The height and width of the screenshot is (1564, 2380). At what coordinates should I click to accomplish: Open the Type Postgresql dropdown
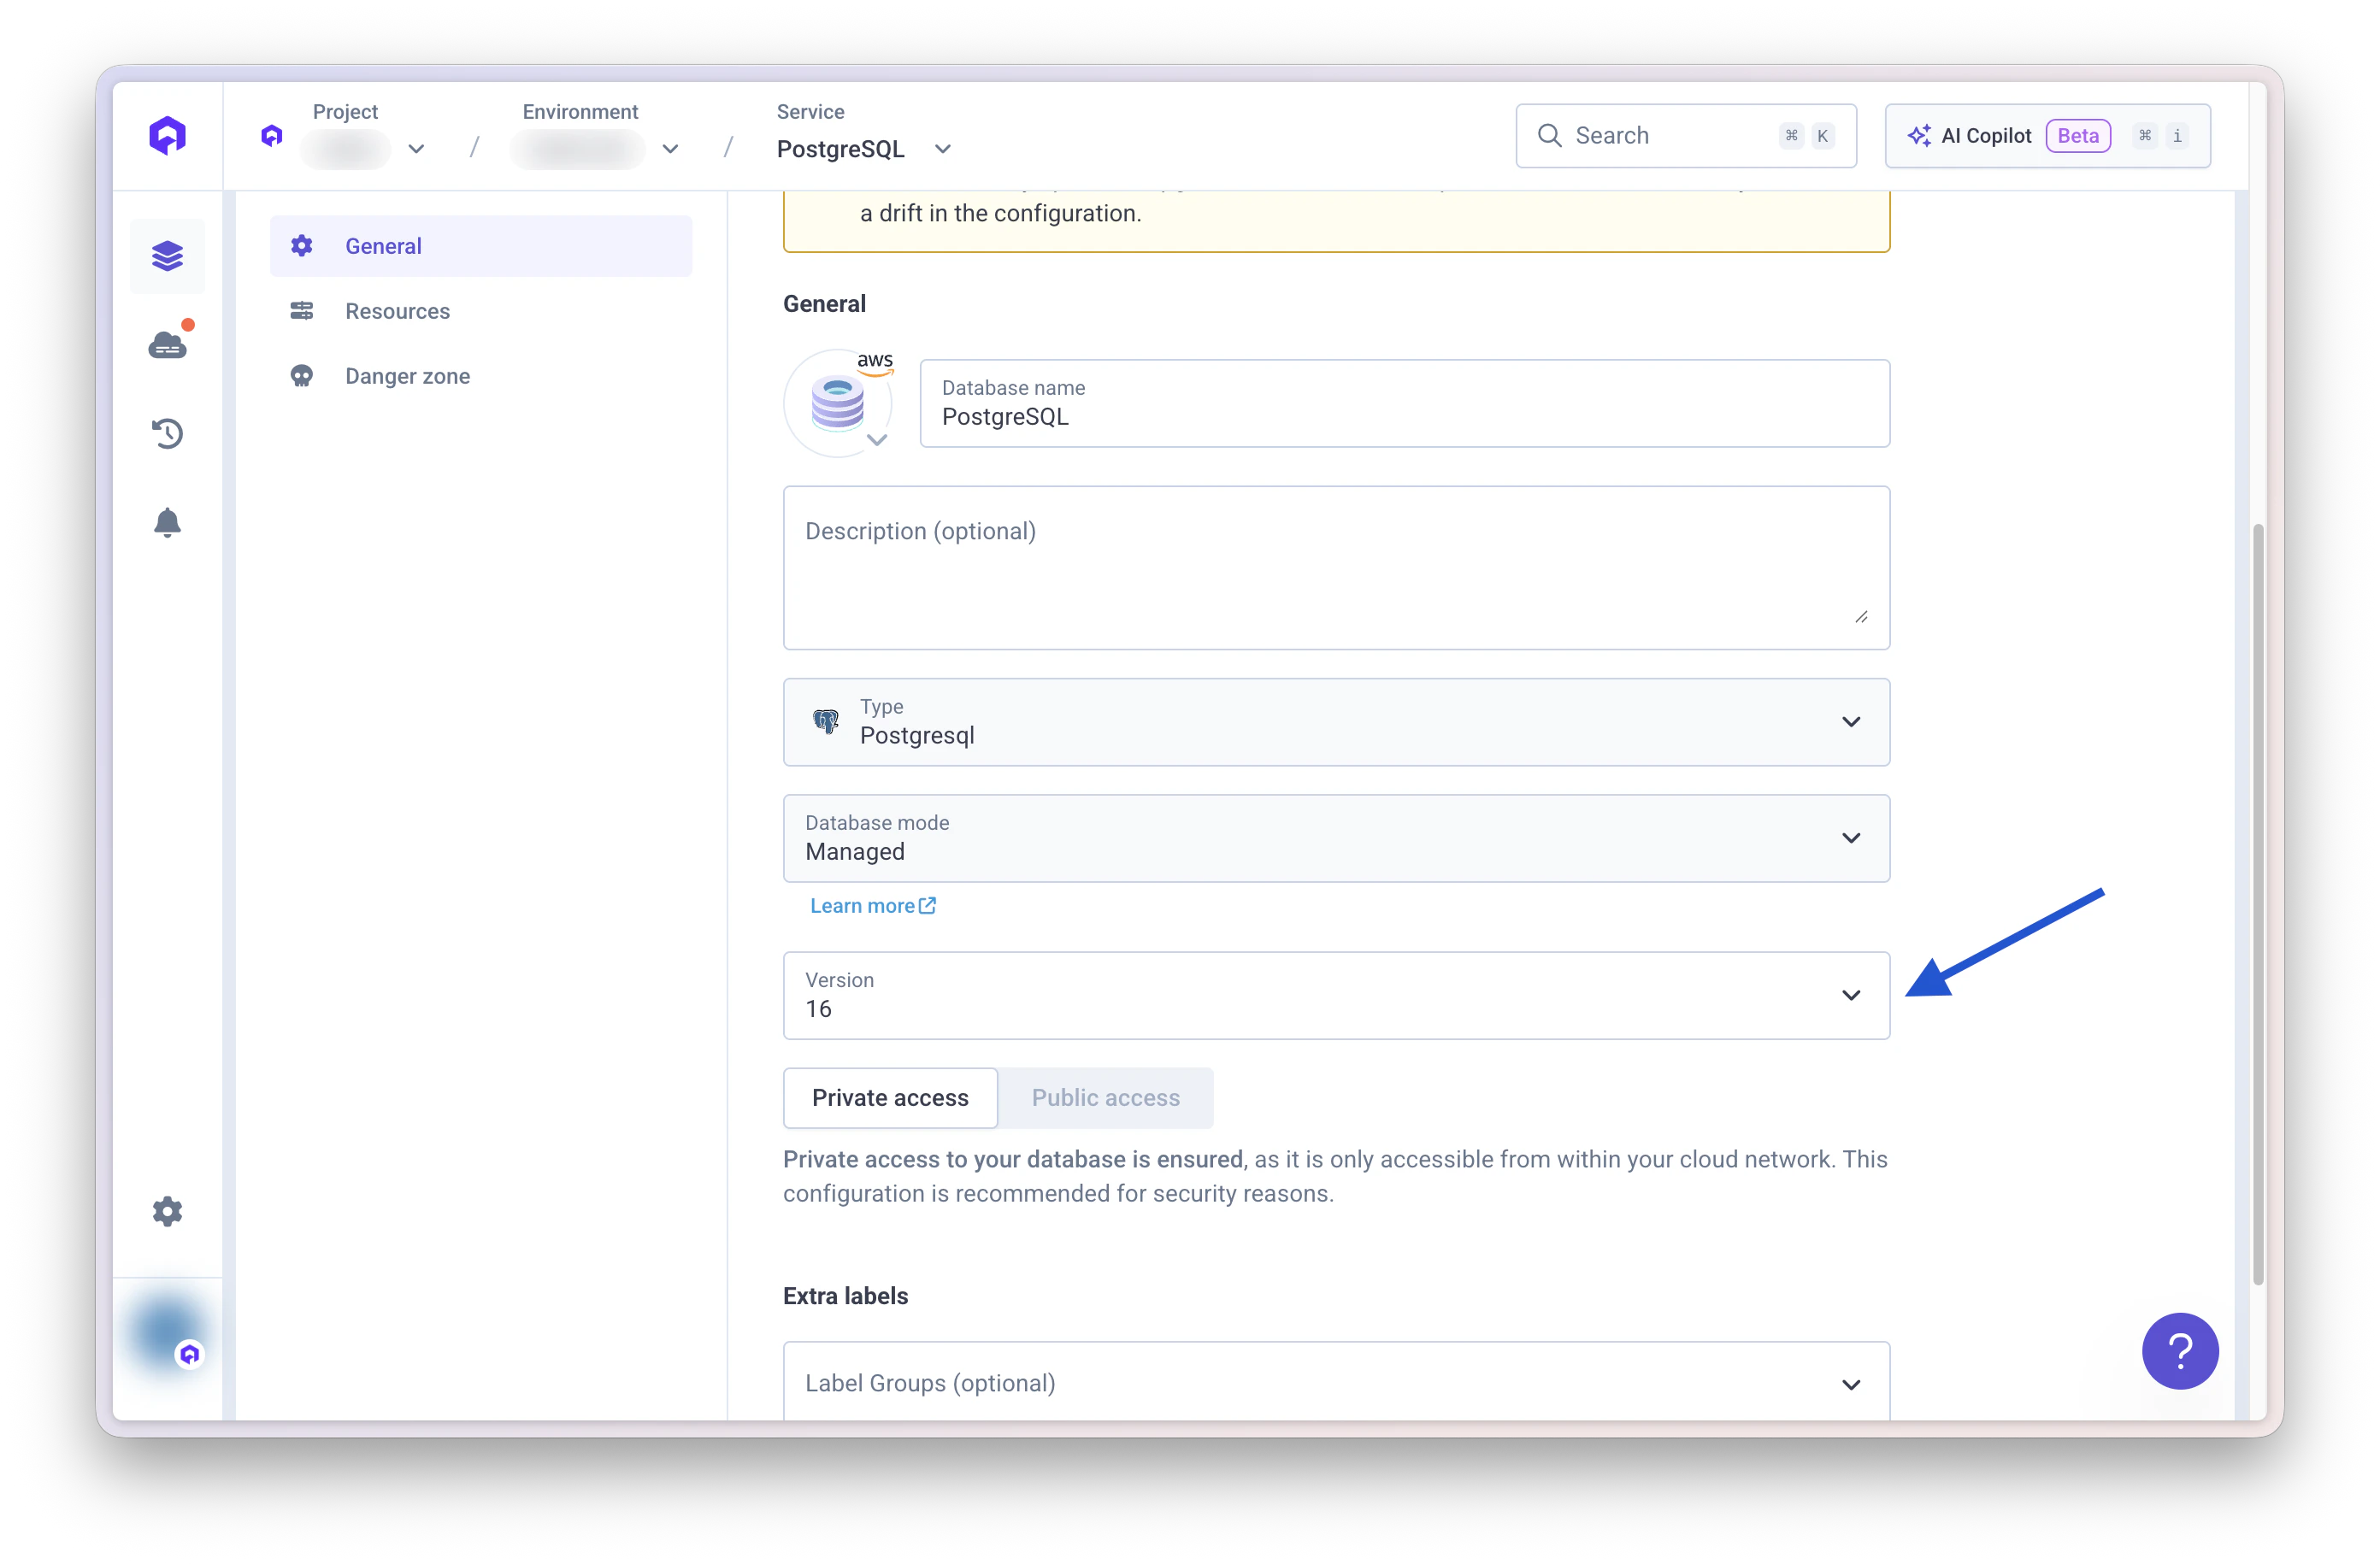(1335, 722)
